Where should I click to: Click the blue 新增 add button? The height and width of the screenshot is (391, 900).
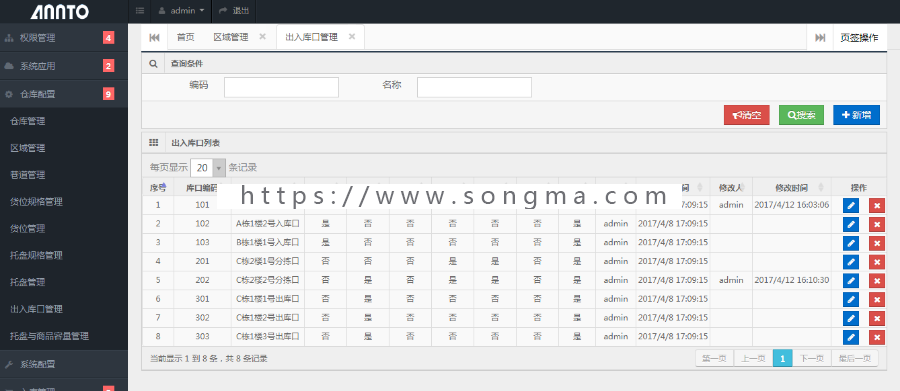click(x=856, y=115)
